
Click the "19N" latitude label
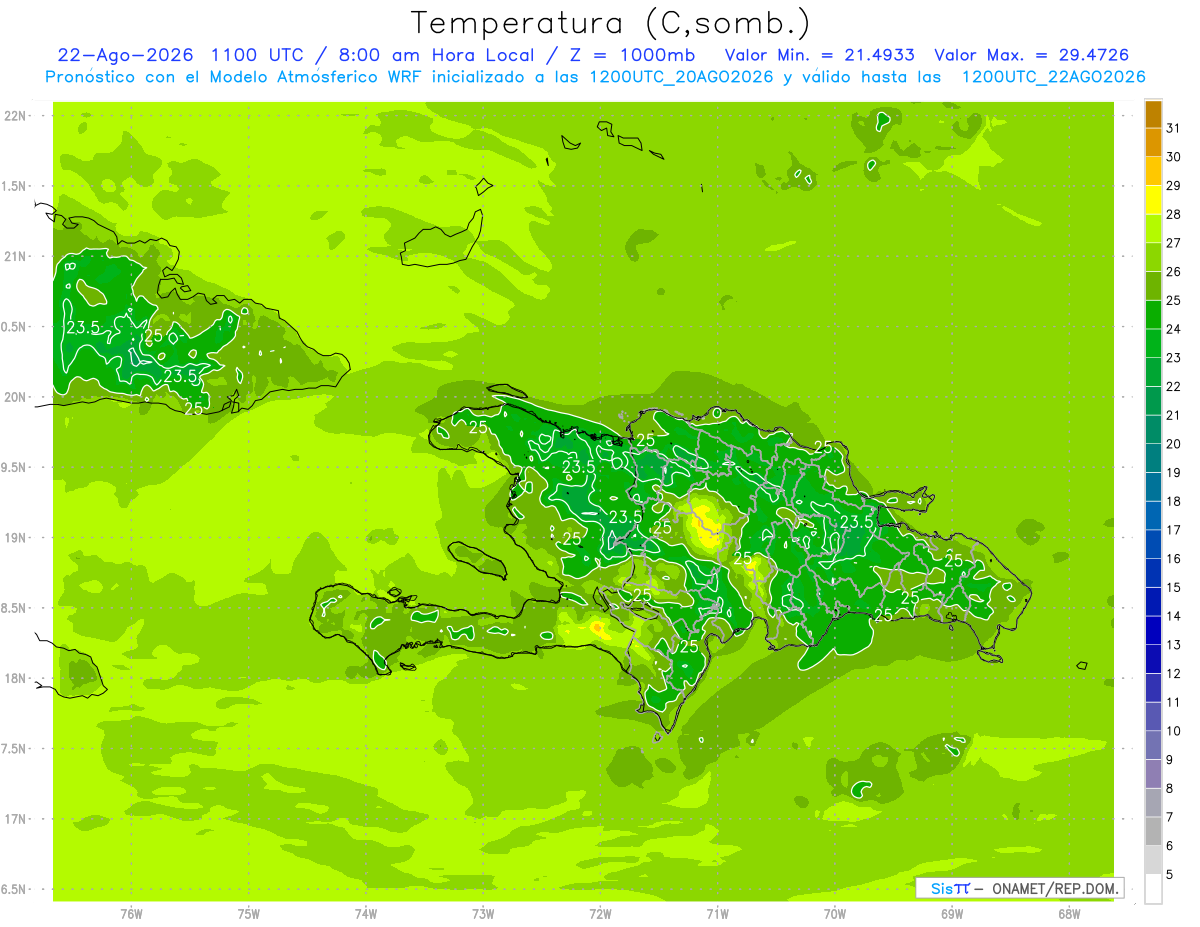click(15, 538)
